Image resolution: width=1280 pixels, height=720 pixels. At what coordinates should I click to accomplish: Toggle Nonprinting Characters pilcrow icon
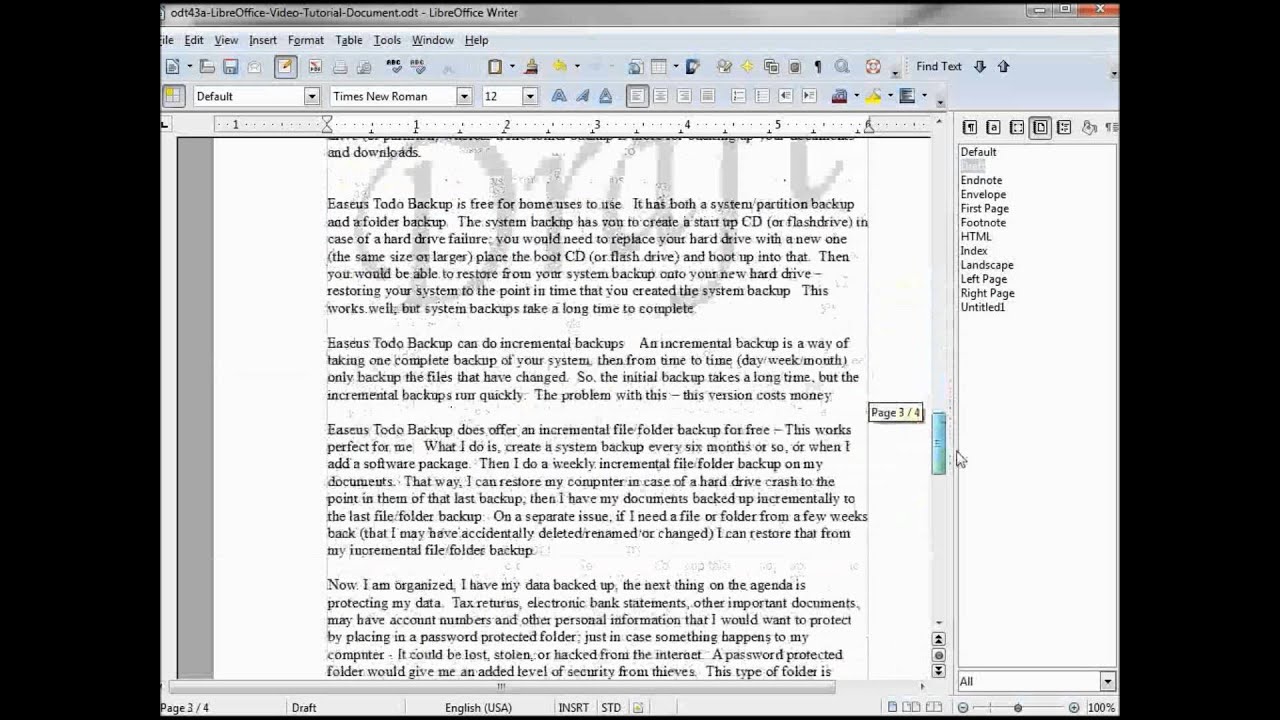click(x=817, y=67)
